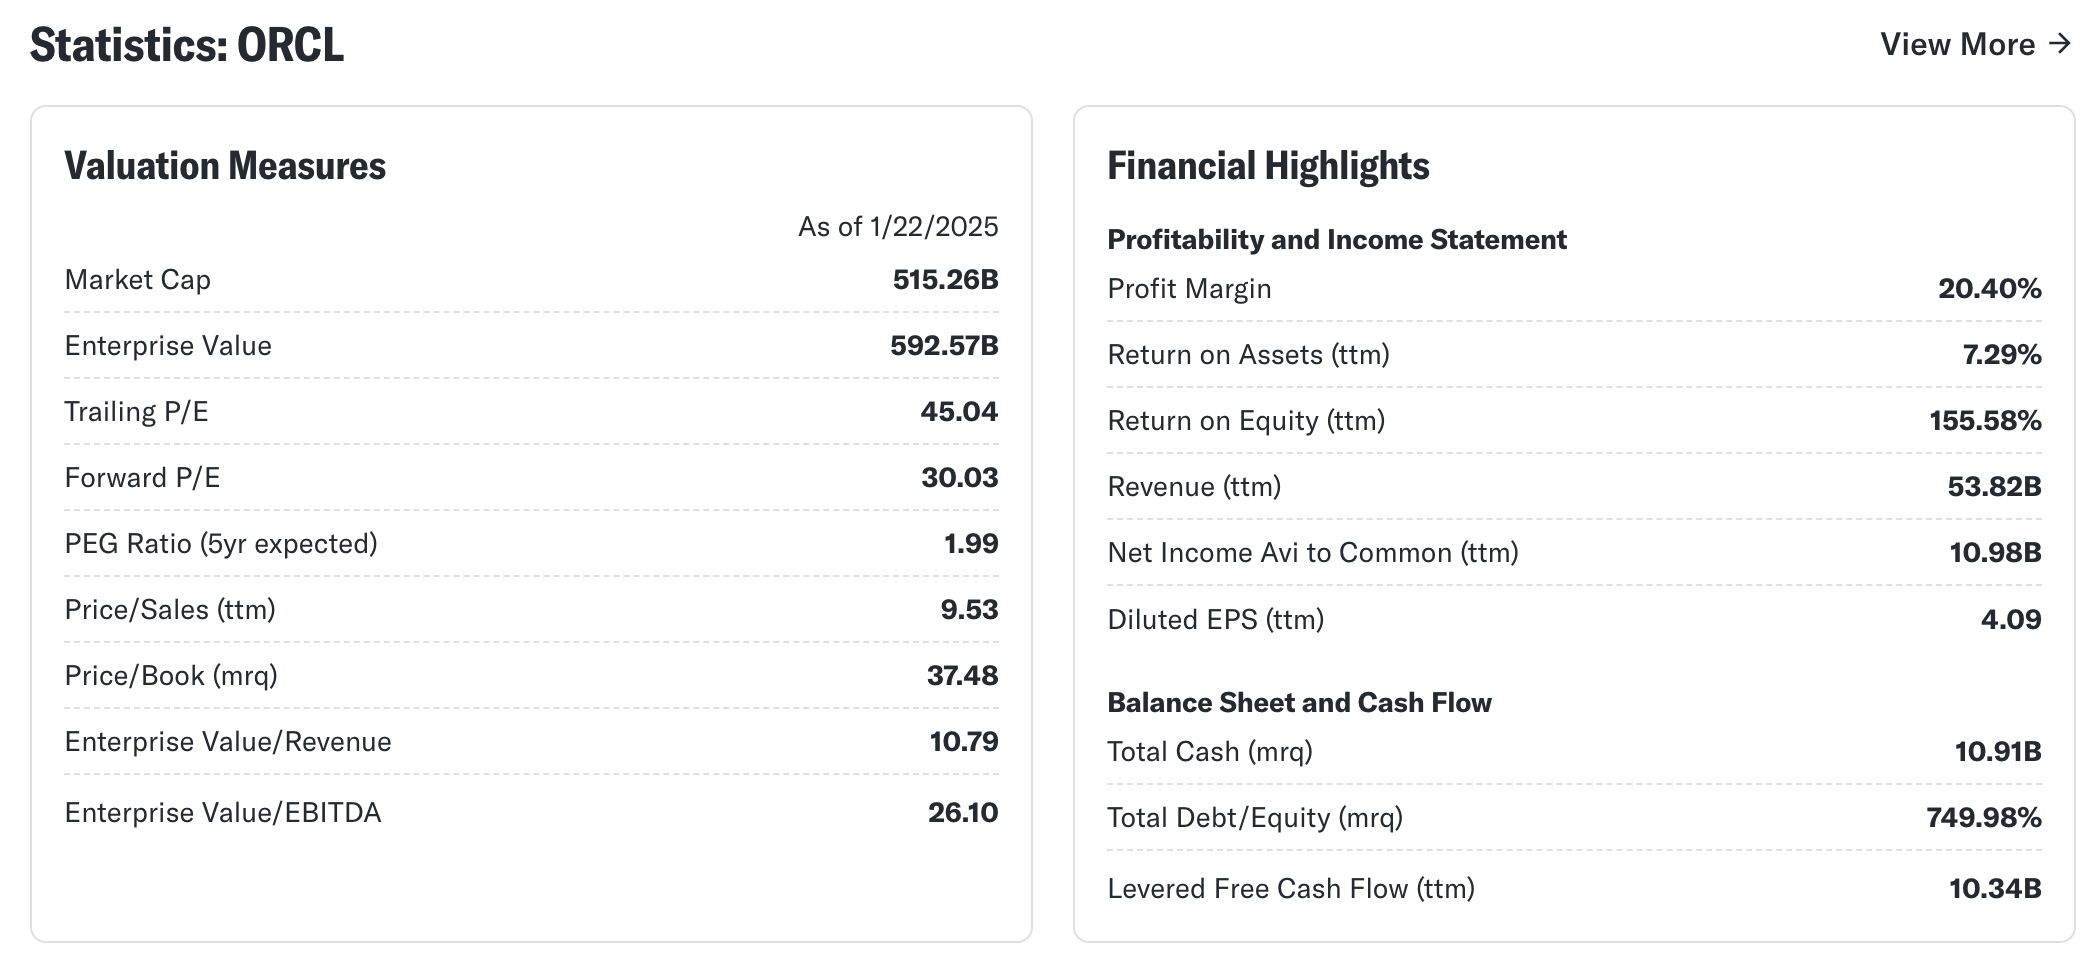The image size is (2092, 956).
Task: Select Diluted EPS value 4.09
Action: 2011,620
